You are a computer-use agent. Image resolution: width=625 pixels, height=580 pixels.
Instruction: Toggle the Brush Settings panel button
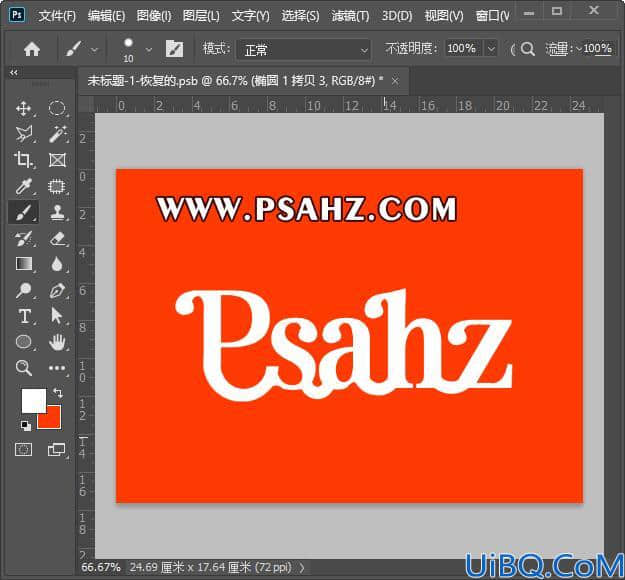click(x=174, y=49)
